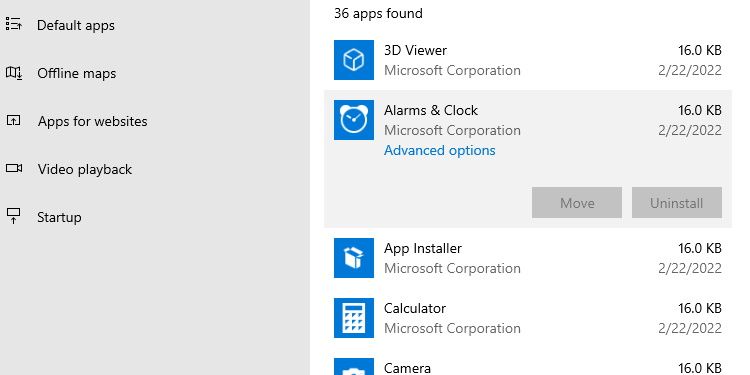This screenshot has width=750, height=375.
Task: Open the Startup apps page
Action: pyautogui.click(x=59, y=218)
